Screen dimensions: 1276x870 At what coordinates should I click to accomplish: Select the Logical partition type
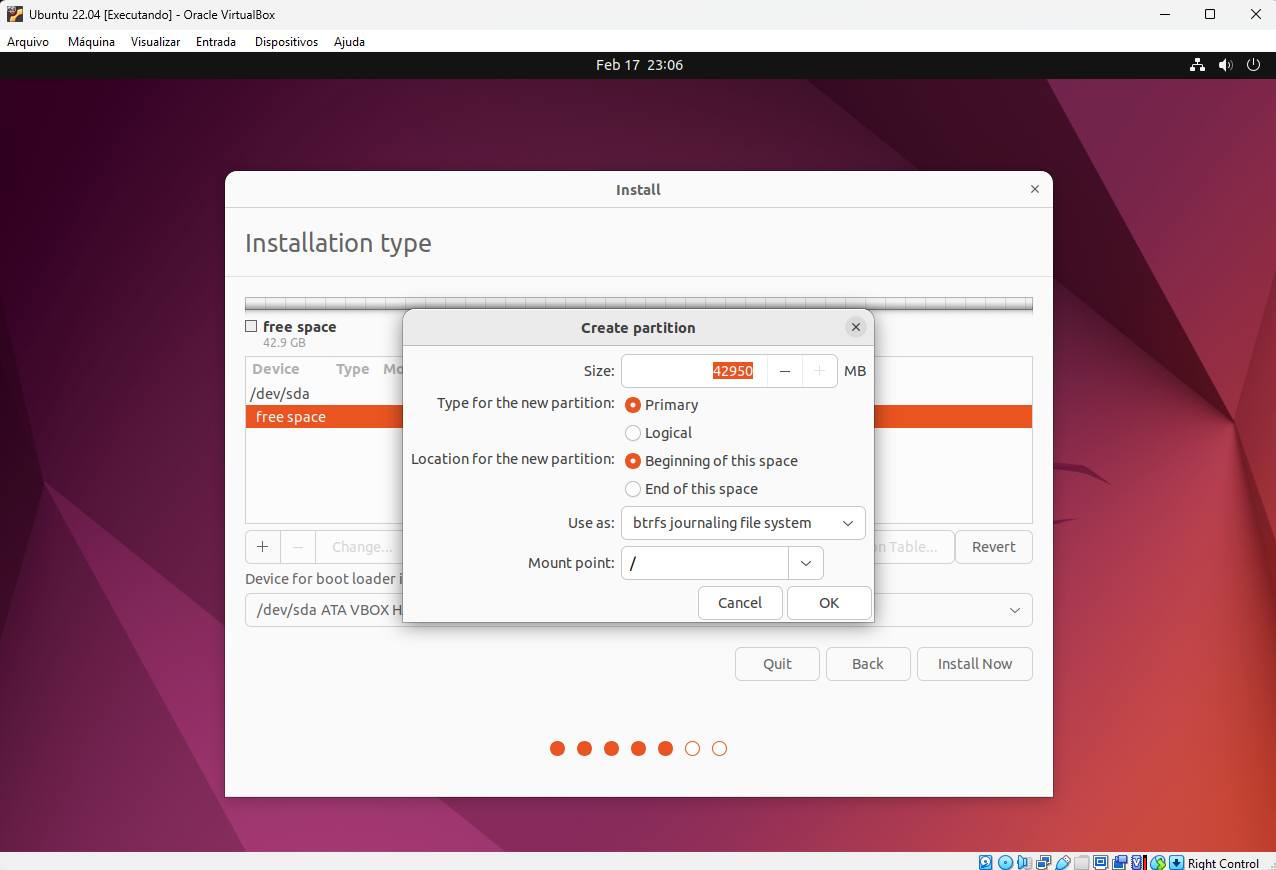click(633, 433)
